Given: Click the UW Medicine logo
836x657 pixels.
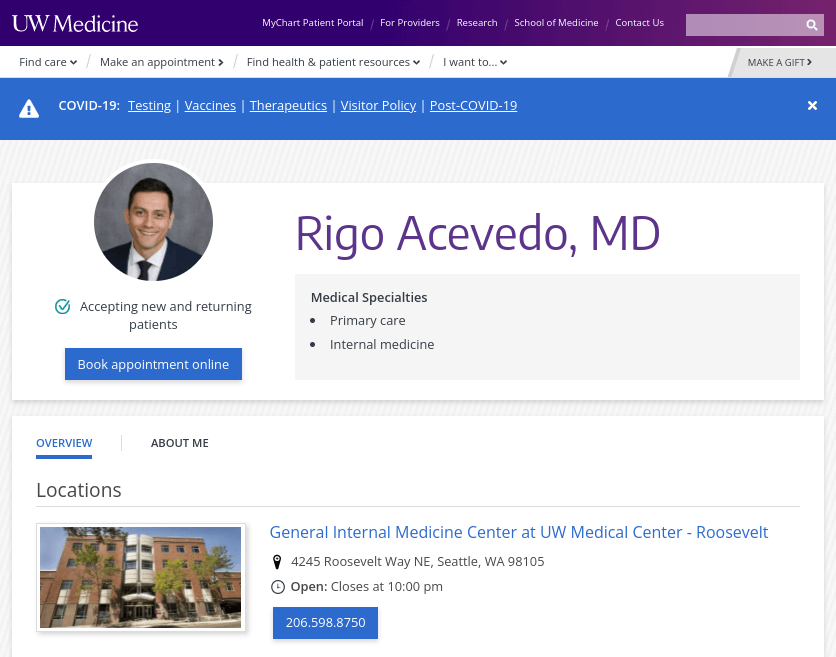Looking at the screenshot, I should (75, 23).
